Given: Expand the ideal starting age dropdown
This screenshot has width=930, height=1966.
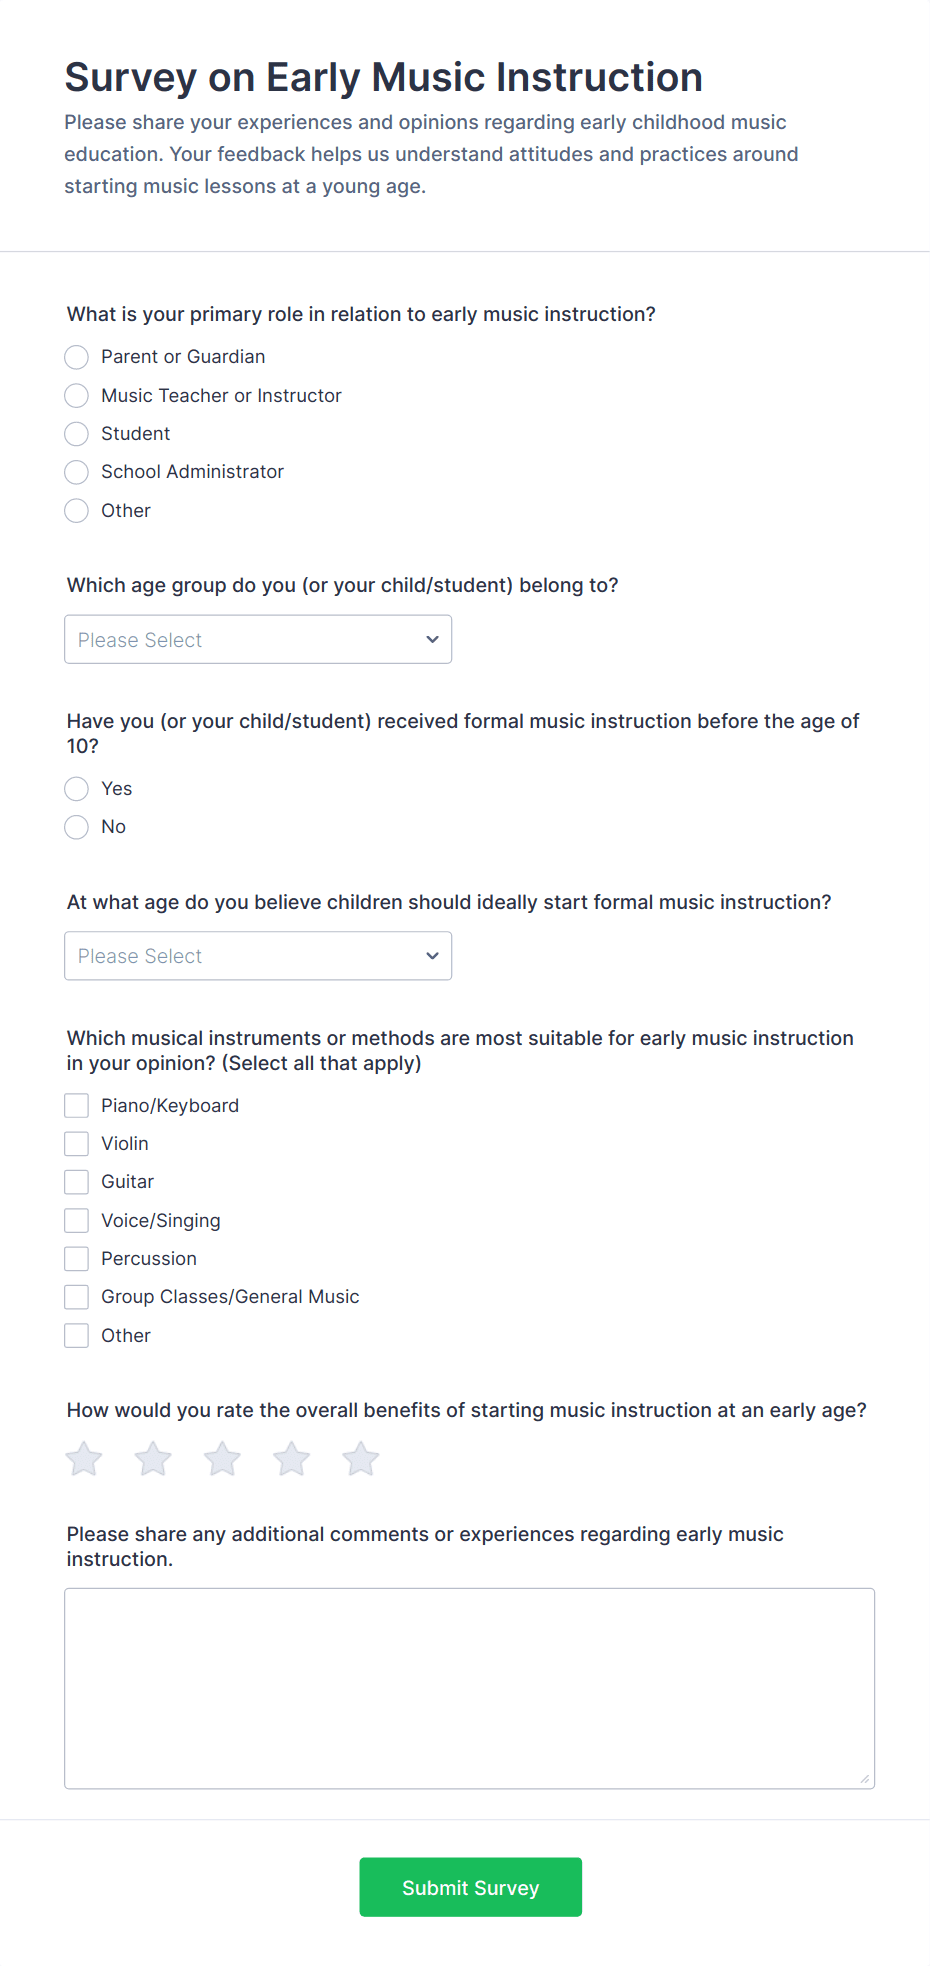Looking at the screenshot, I should pos(258,956).
